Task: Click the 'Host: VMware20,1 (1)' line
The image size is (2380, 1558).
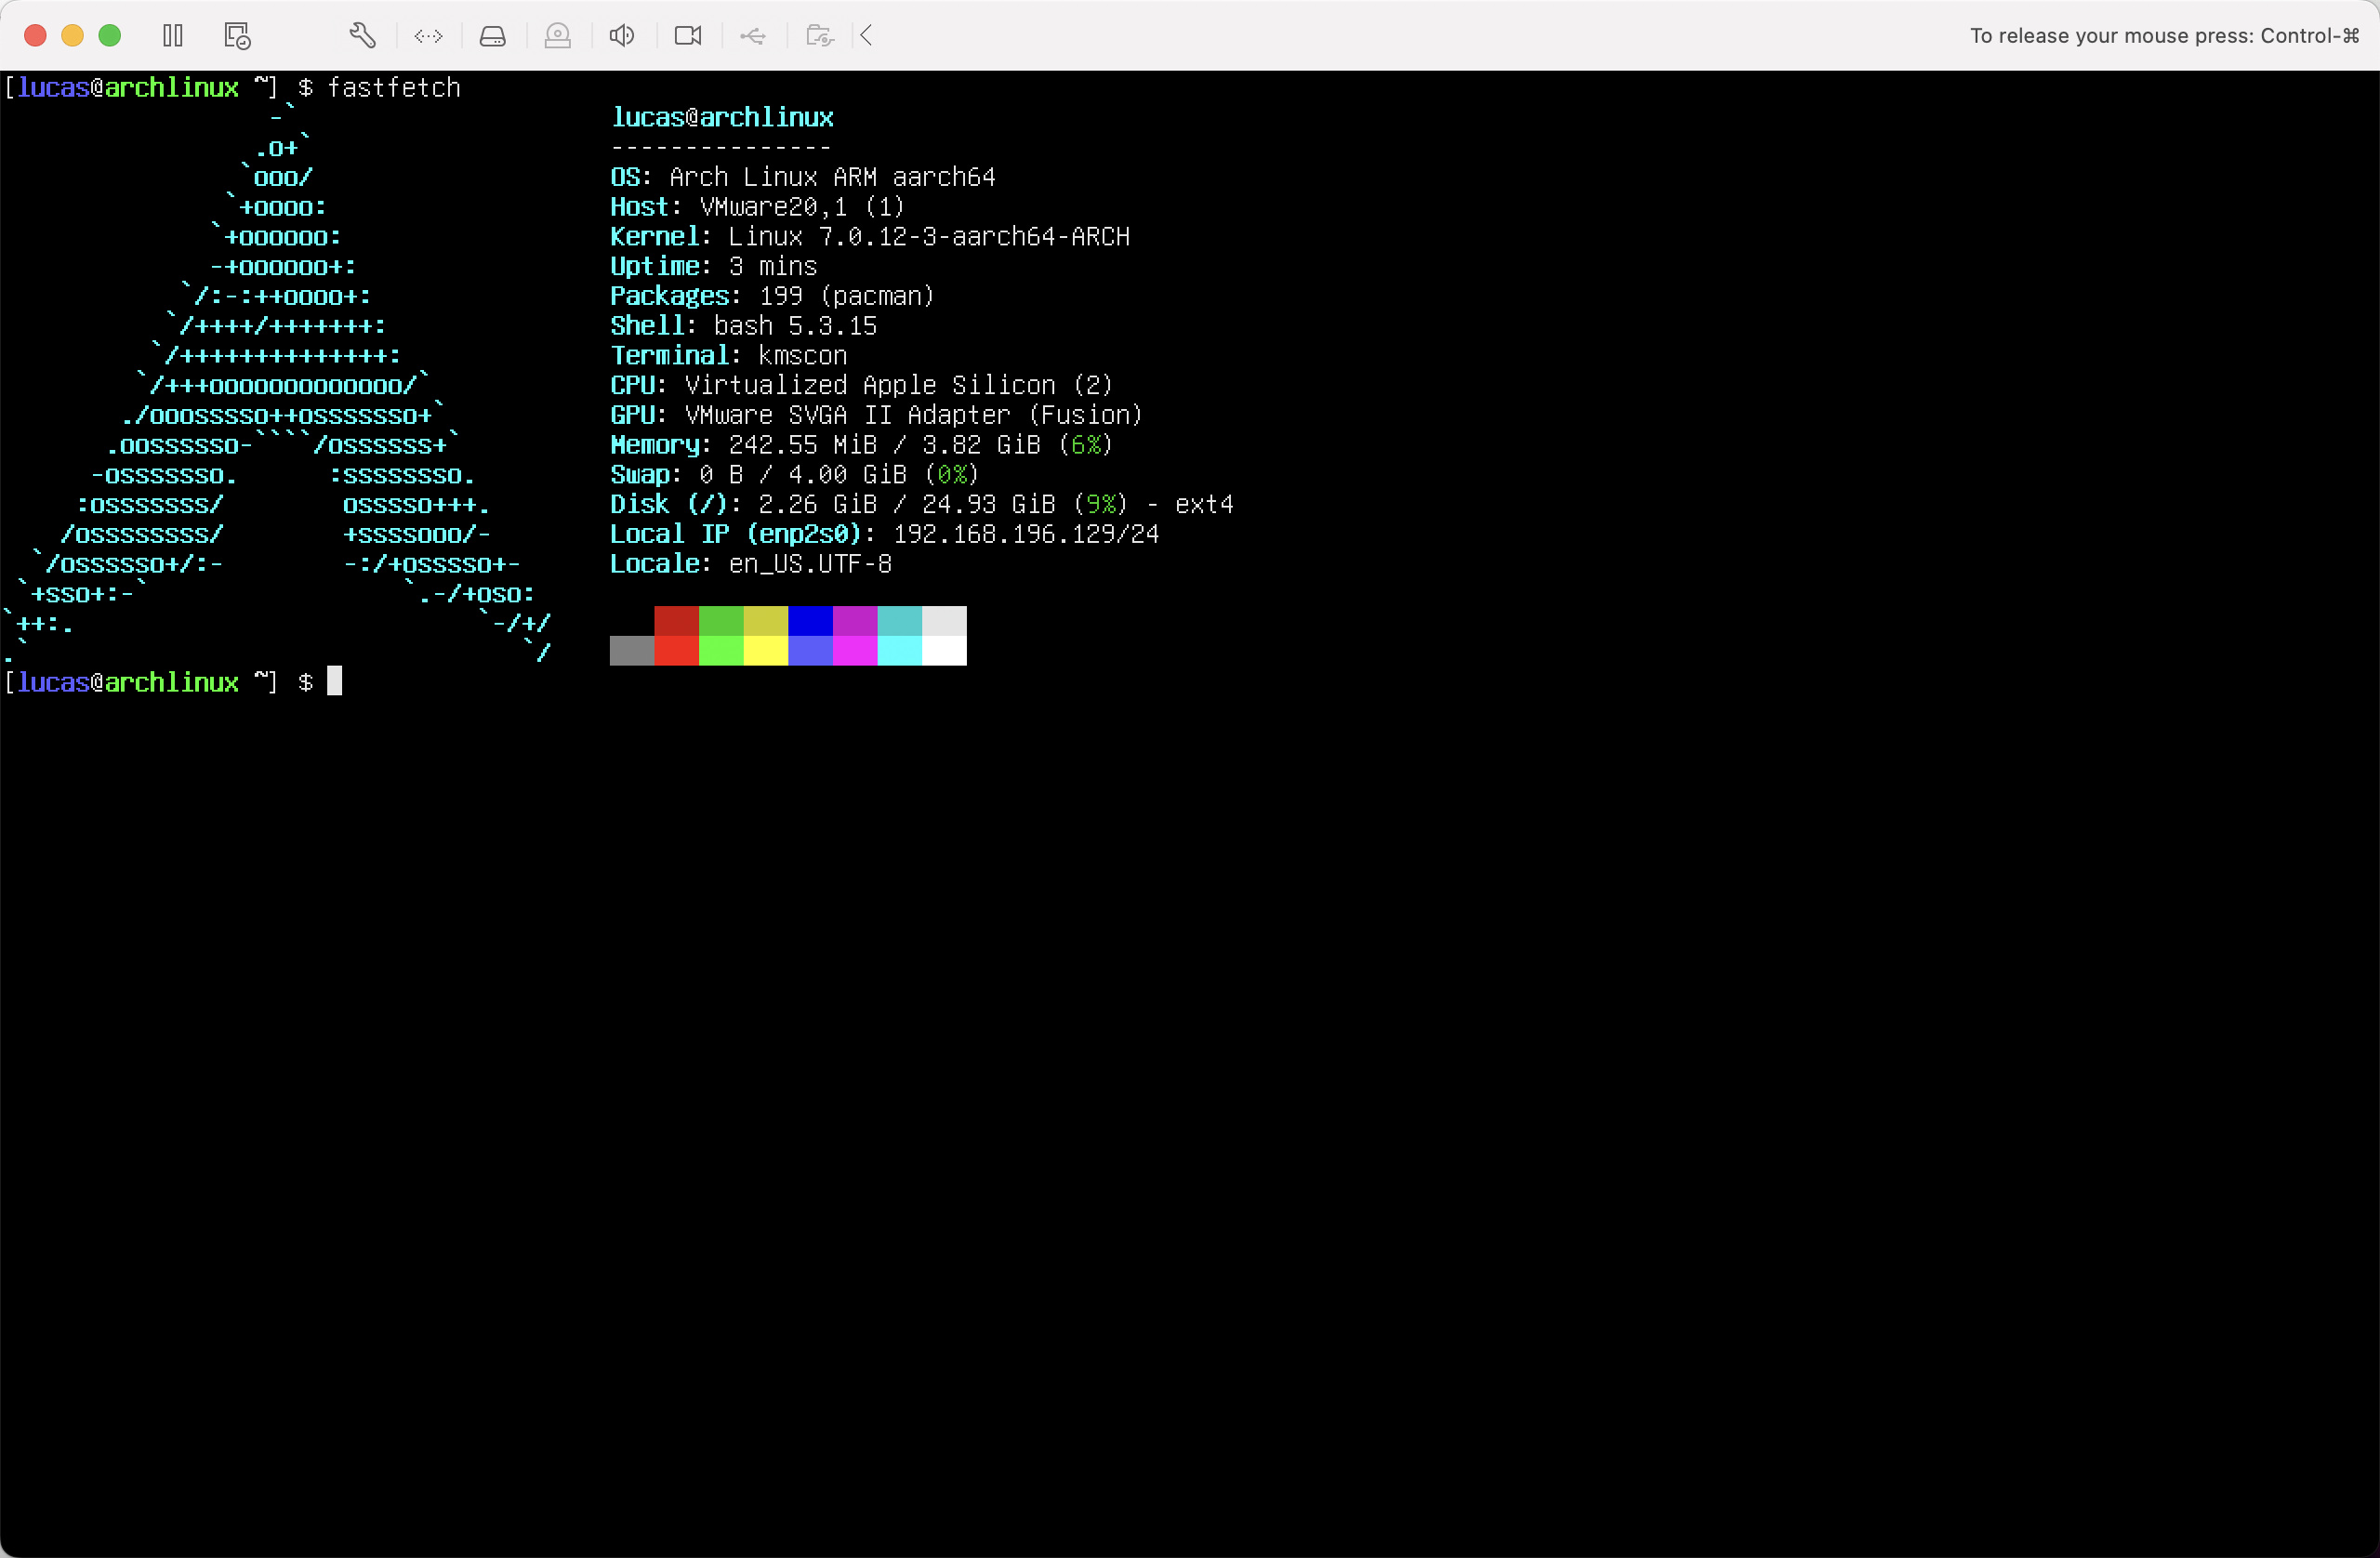Action: point(757,207)
